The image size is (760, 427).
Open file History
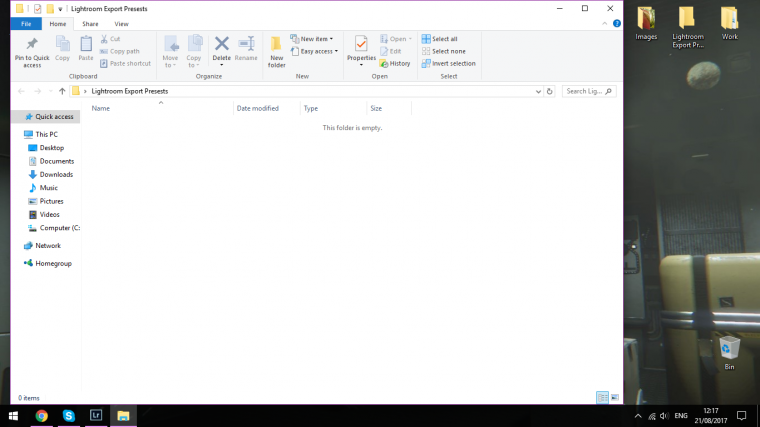point(395,63)
